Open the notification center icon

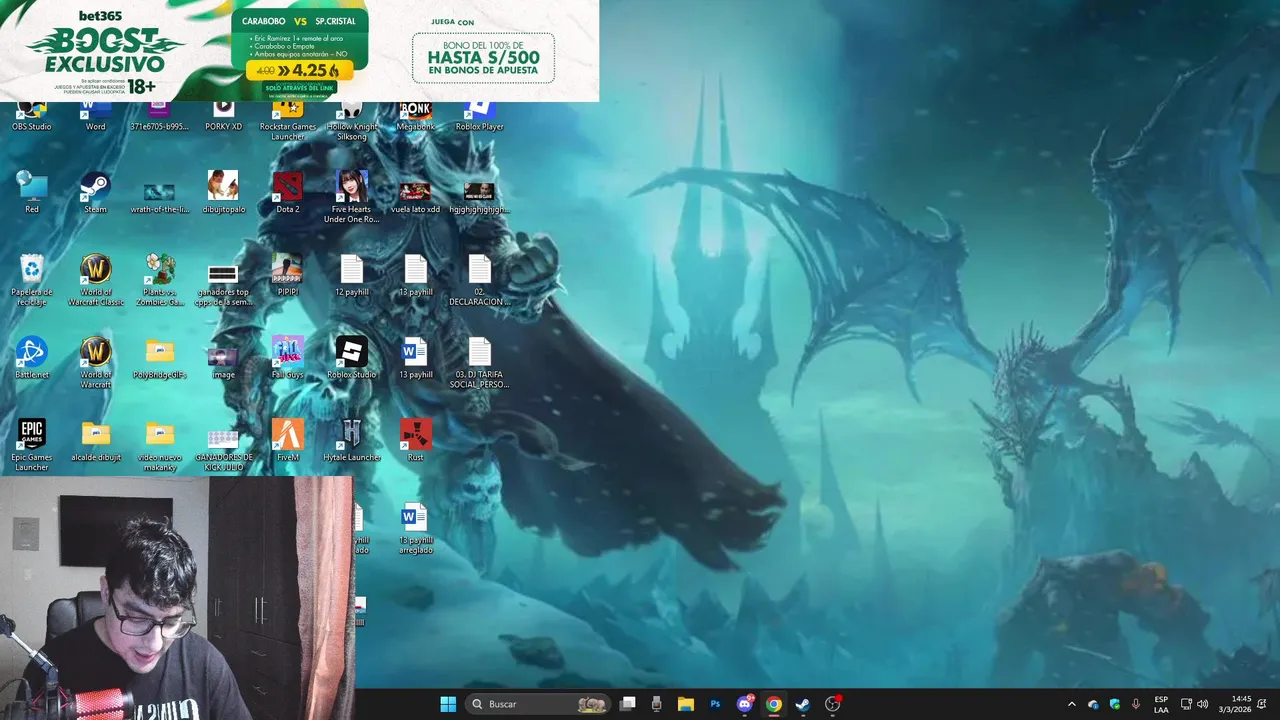pos(1262,704)
